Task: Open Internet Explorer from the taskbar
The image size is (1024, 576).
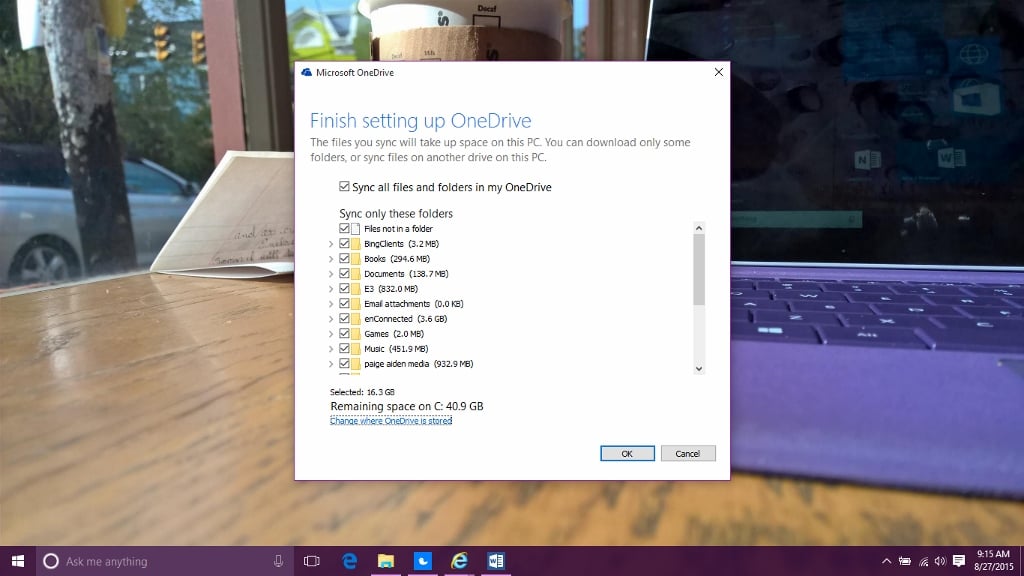Action: 459,561
